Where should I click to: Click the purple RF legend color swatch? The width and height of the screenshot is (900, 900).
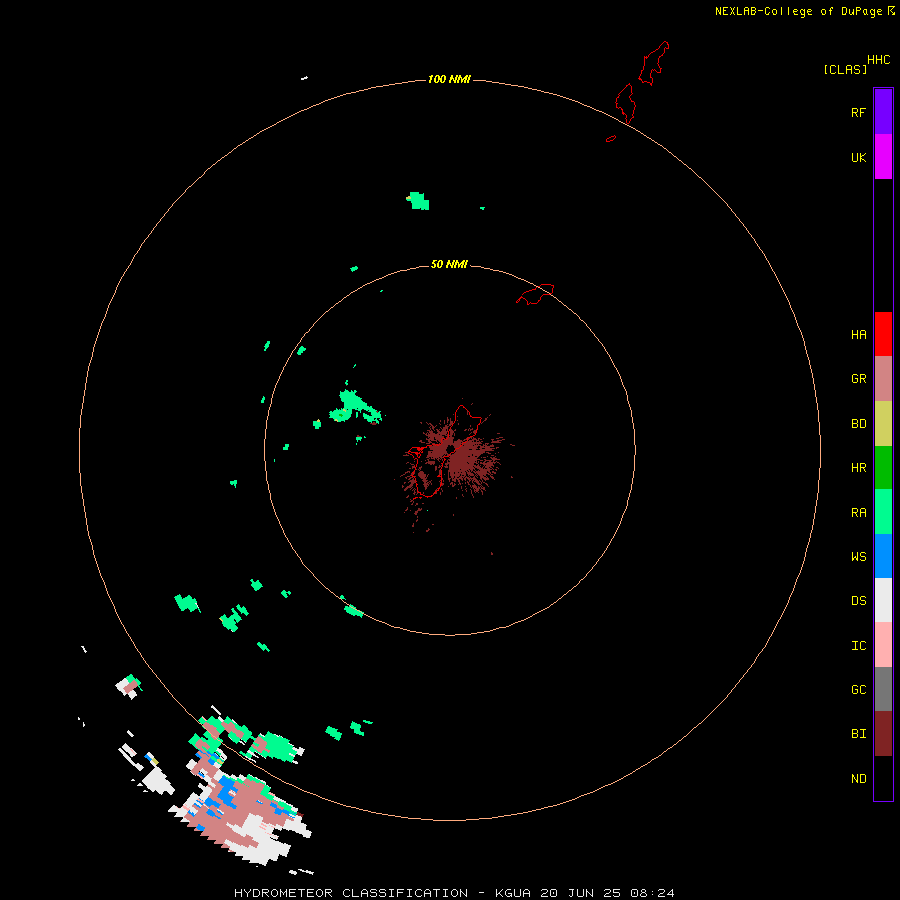coord(883,112)
